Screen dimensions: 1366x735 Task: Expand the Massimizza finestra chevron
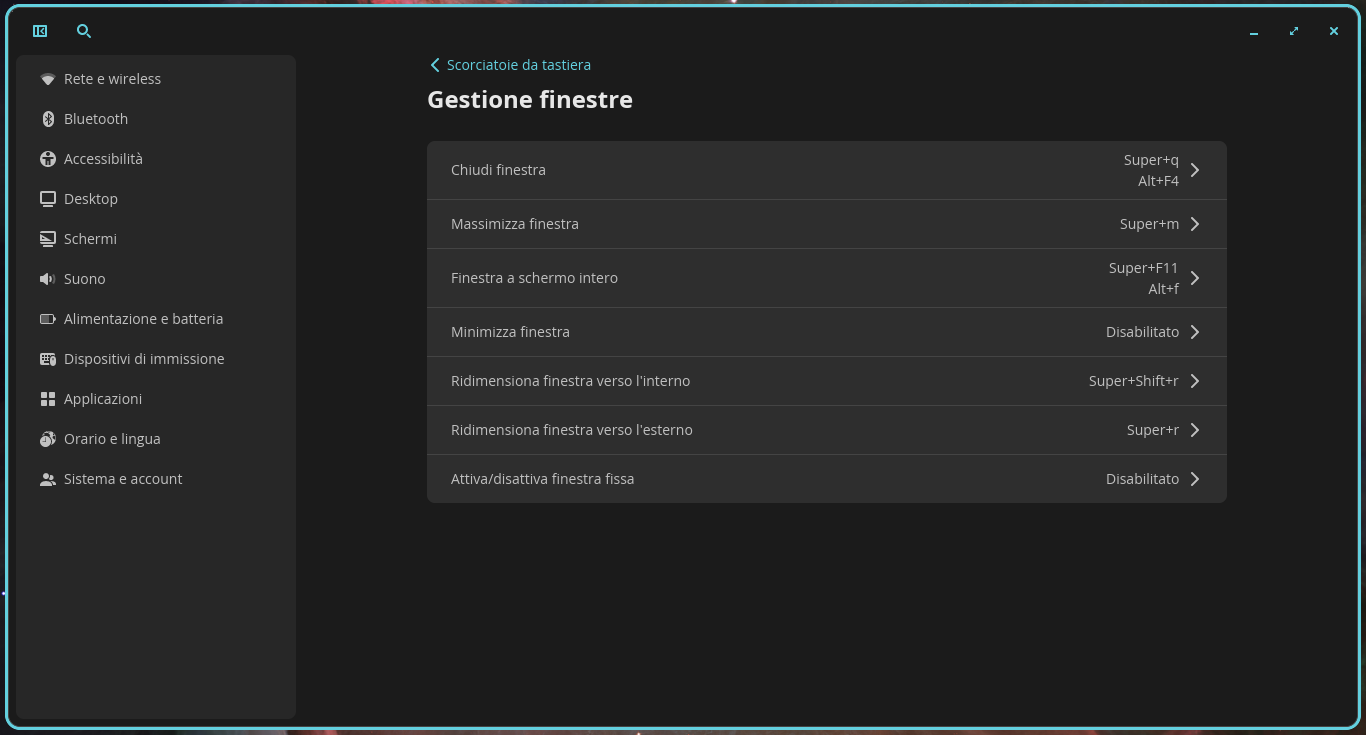click(x=1195, y=224)
